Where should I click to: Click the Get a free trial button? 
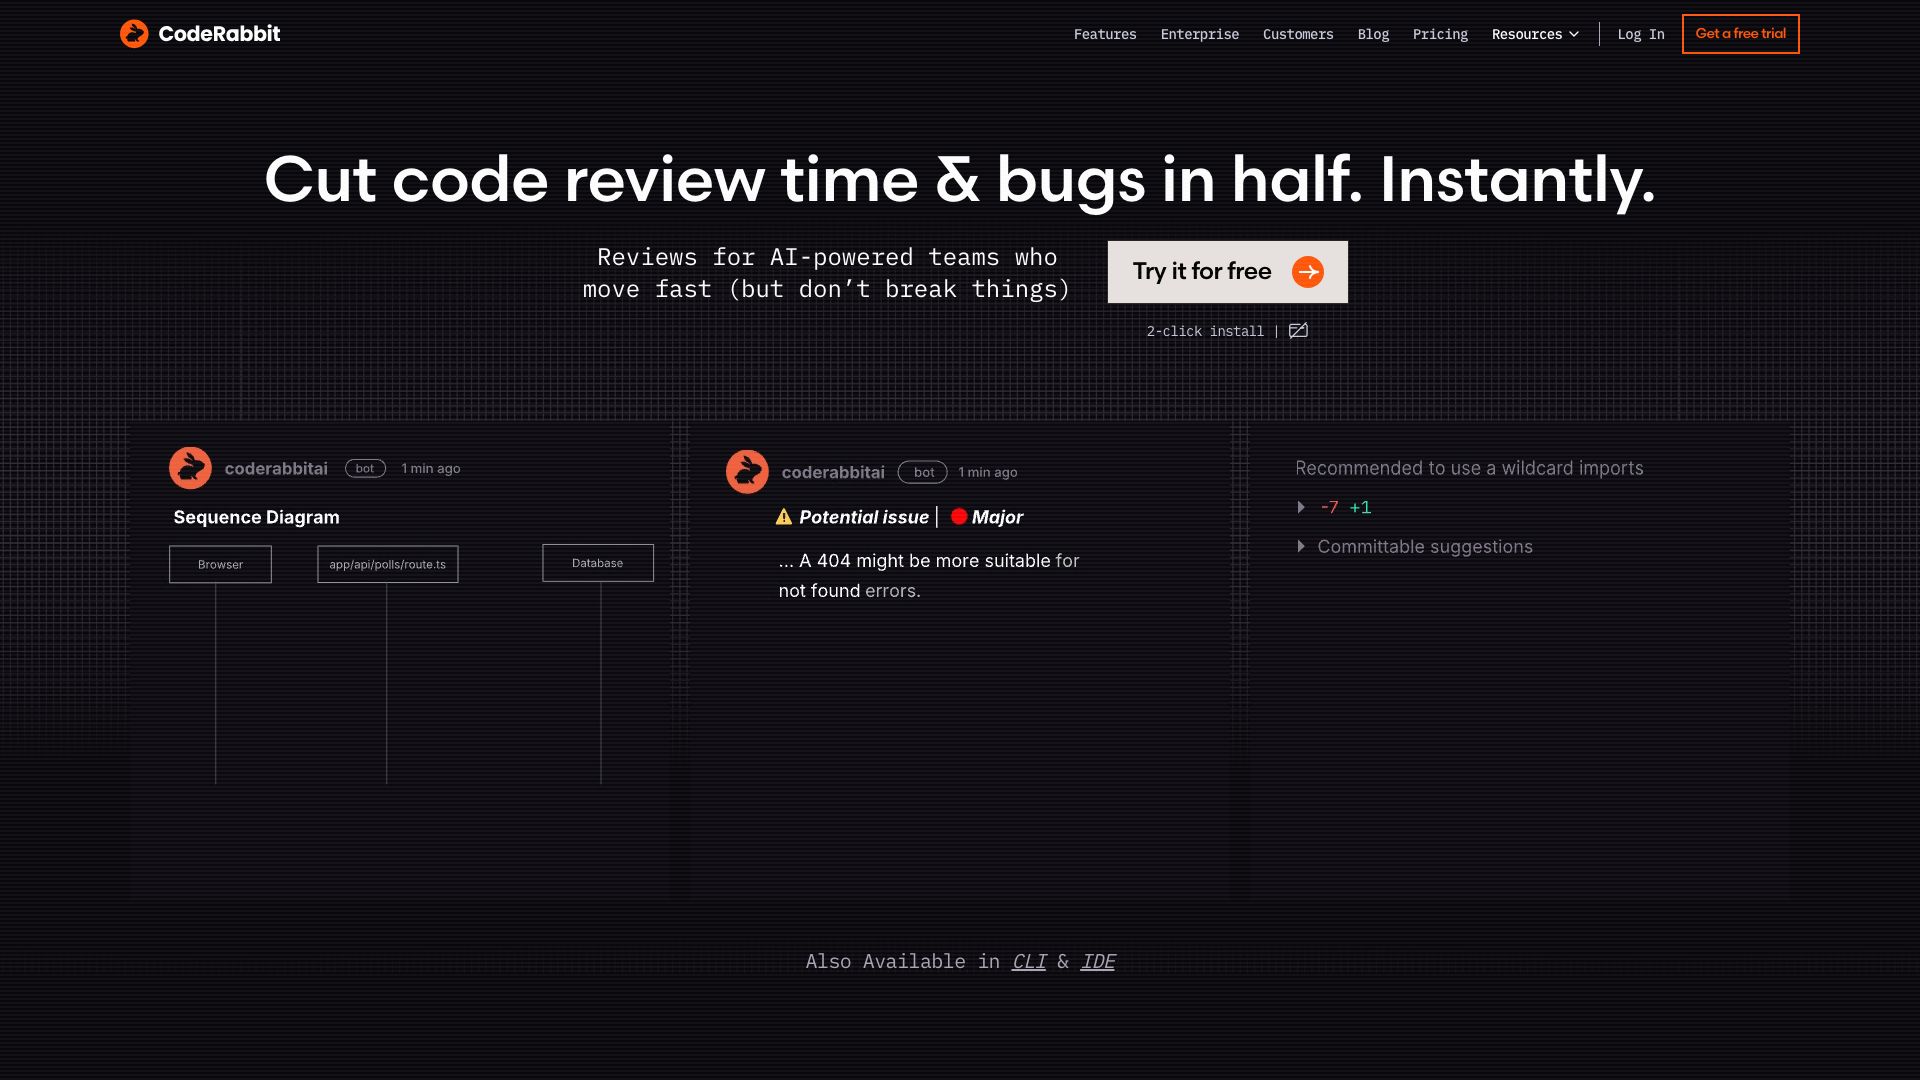[x=1740, y=33]
